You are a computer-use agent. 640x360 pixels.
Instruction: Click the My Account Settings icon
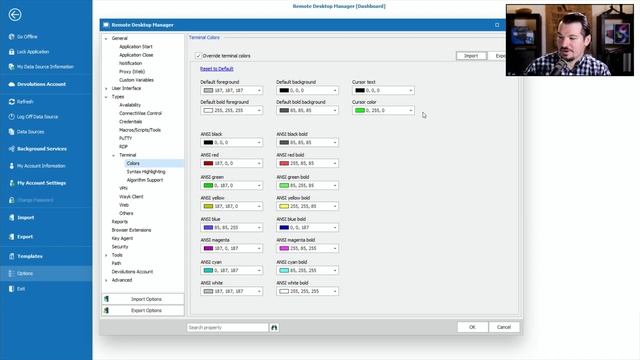point(11,183)
